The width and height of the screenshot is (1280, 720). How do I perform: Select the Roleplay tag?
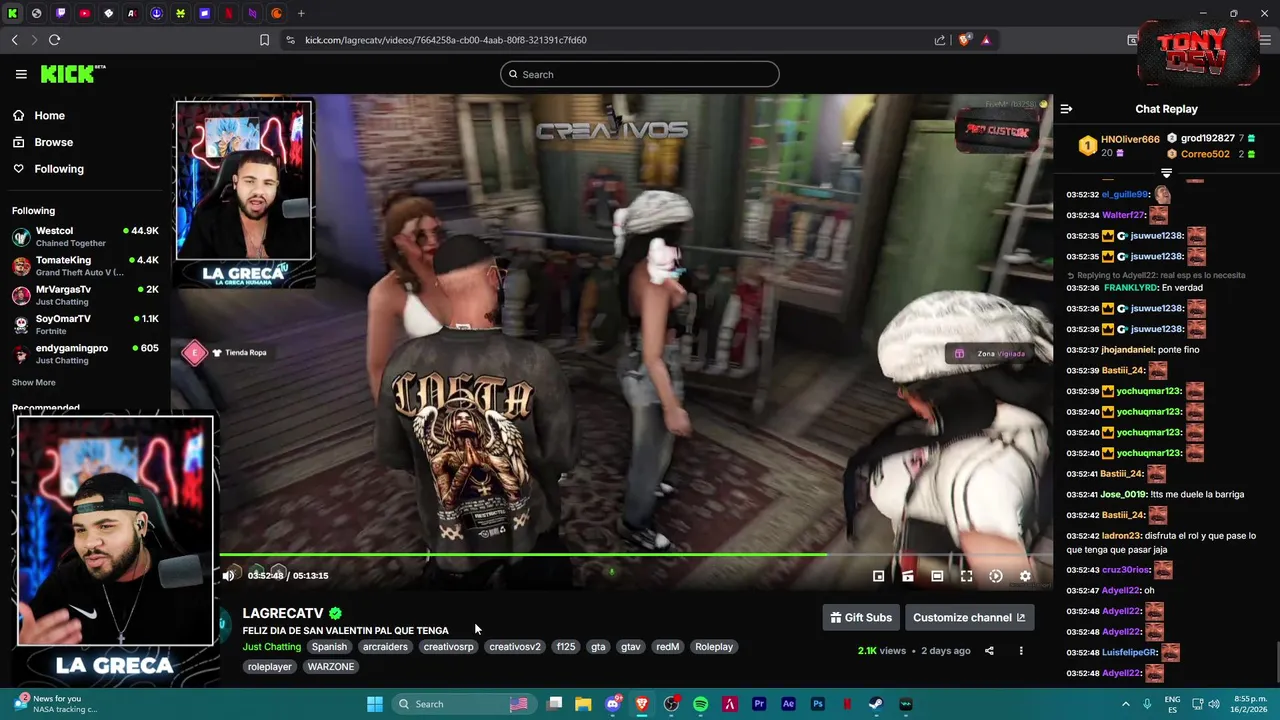point(714,647)
